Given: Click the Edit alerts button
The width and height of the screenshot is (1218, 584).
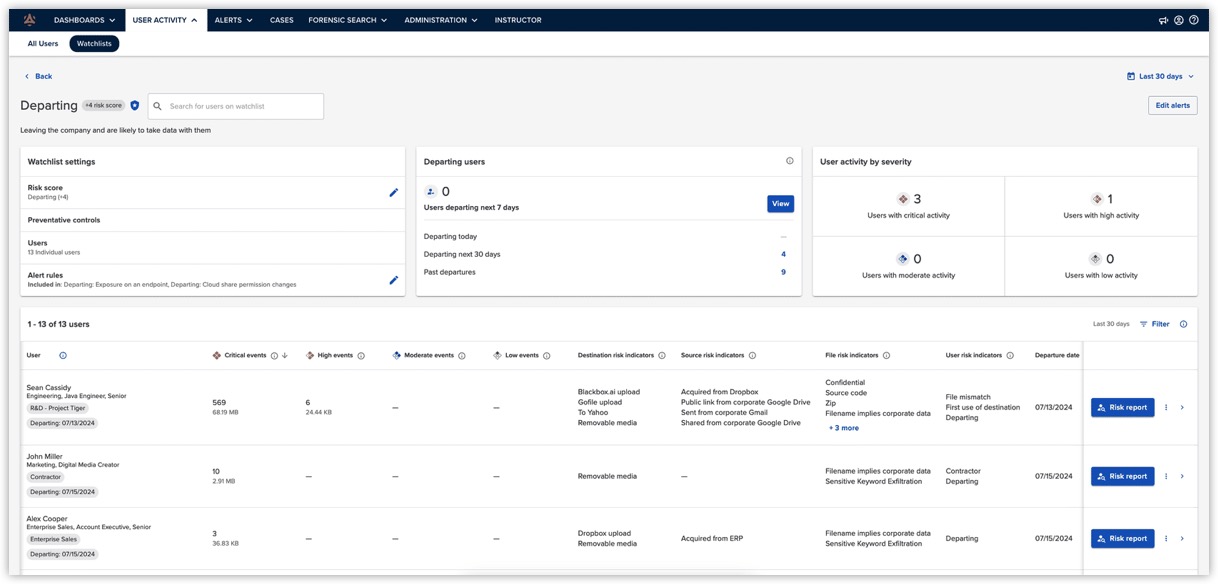Looking at the screenshot, I should pos(1172,106).
